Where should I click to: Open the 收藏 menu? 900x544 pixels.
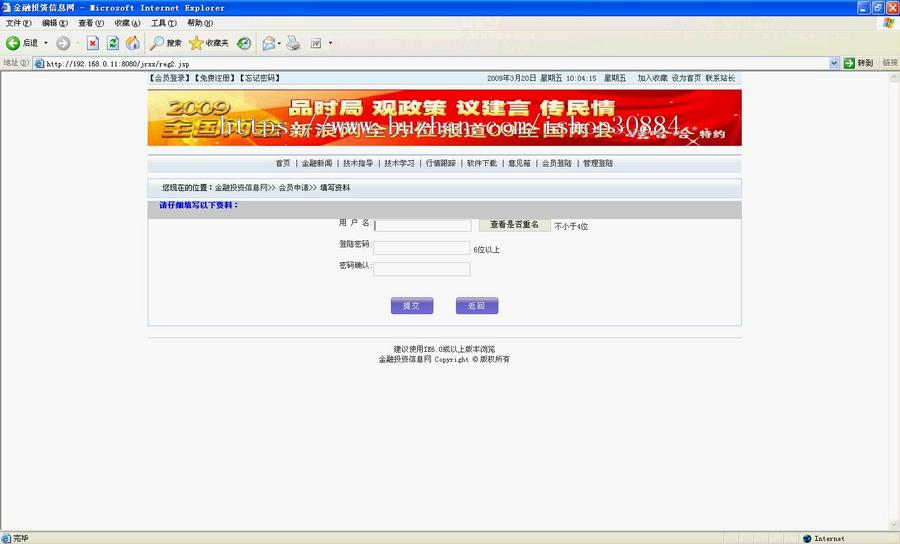click(127, 23)
